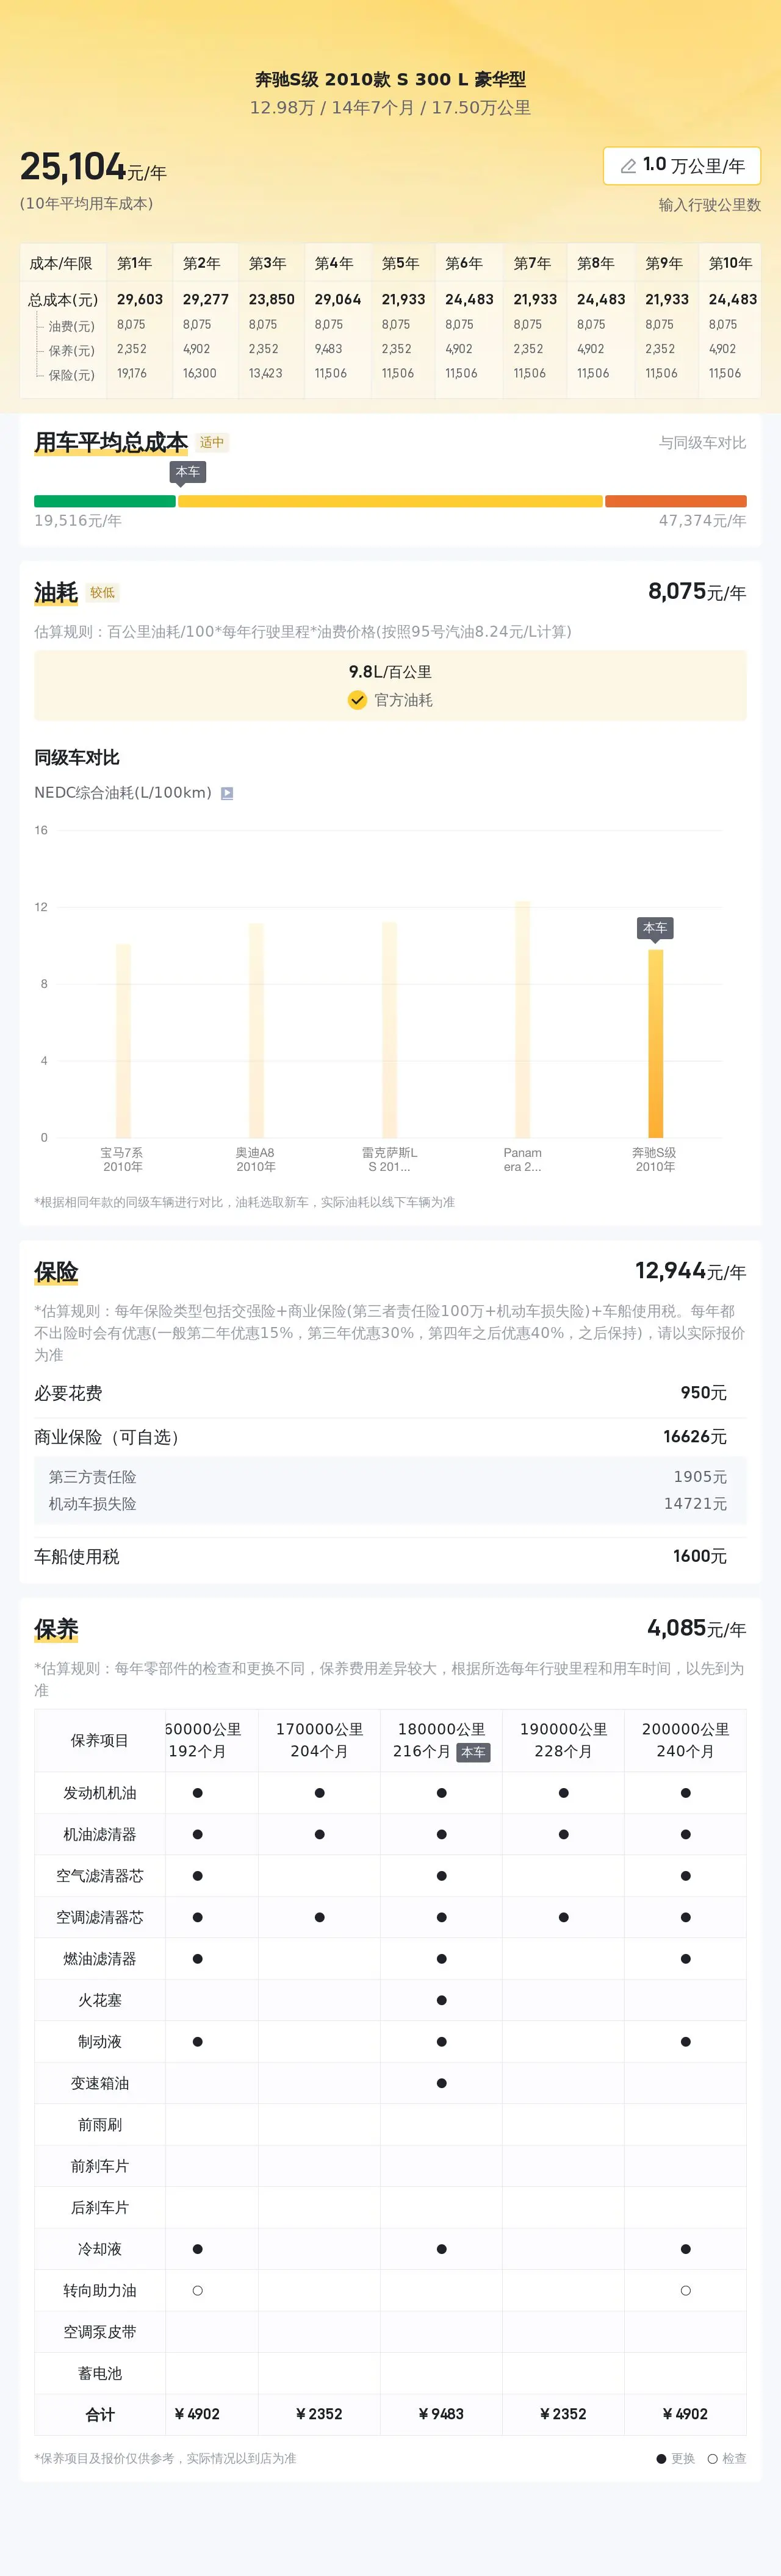The width and height of the screenshot is (781, 2576).
Task: Click the orange high-cost segment of cost bar
Action: pos(676,501)
